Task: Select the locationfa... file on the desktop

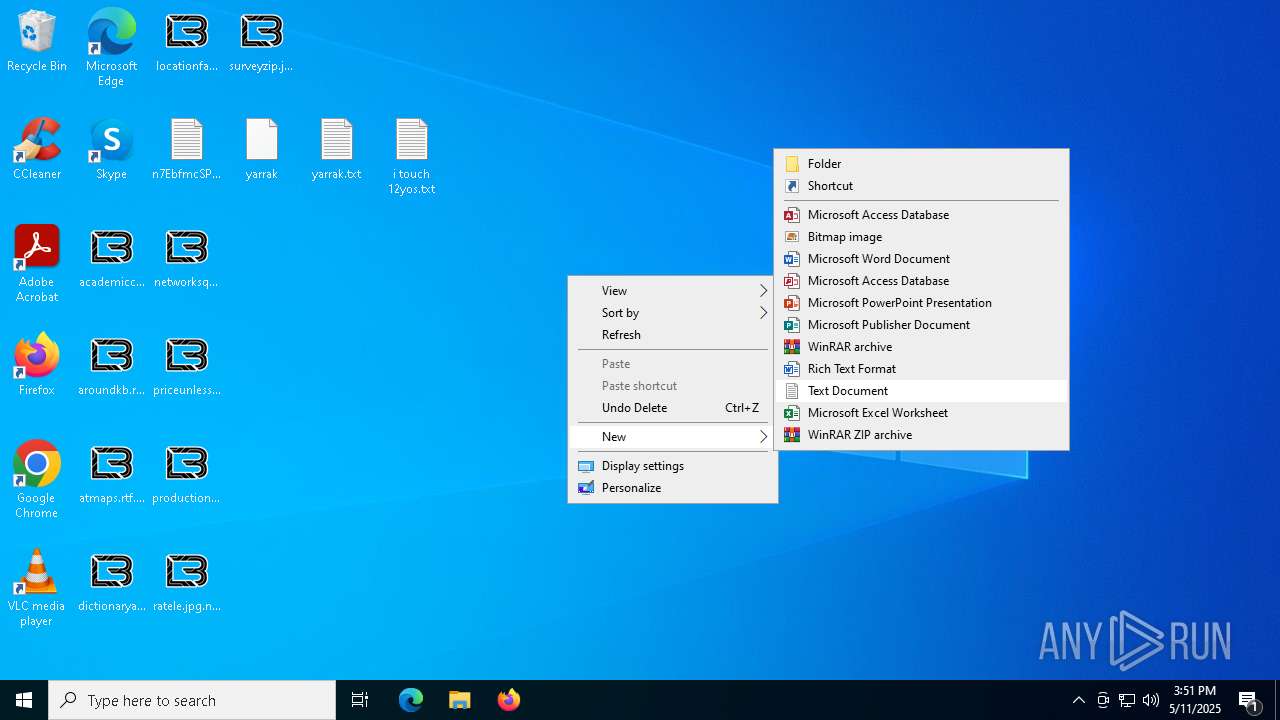Action: [x=187, y=42]
